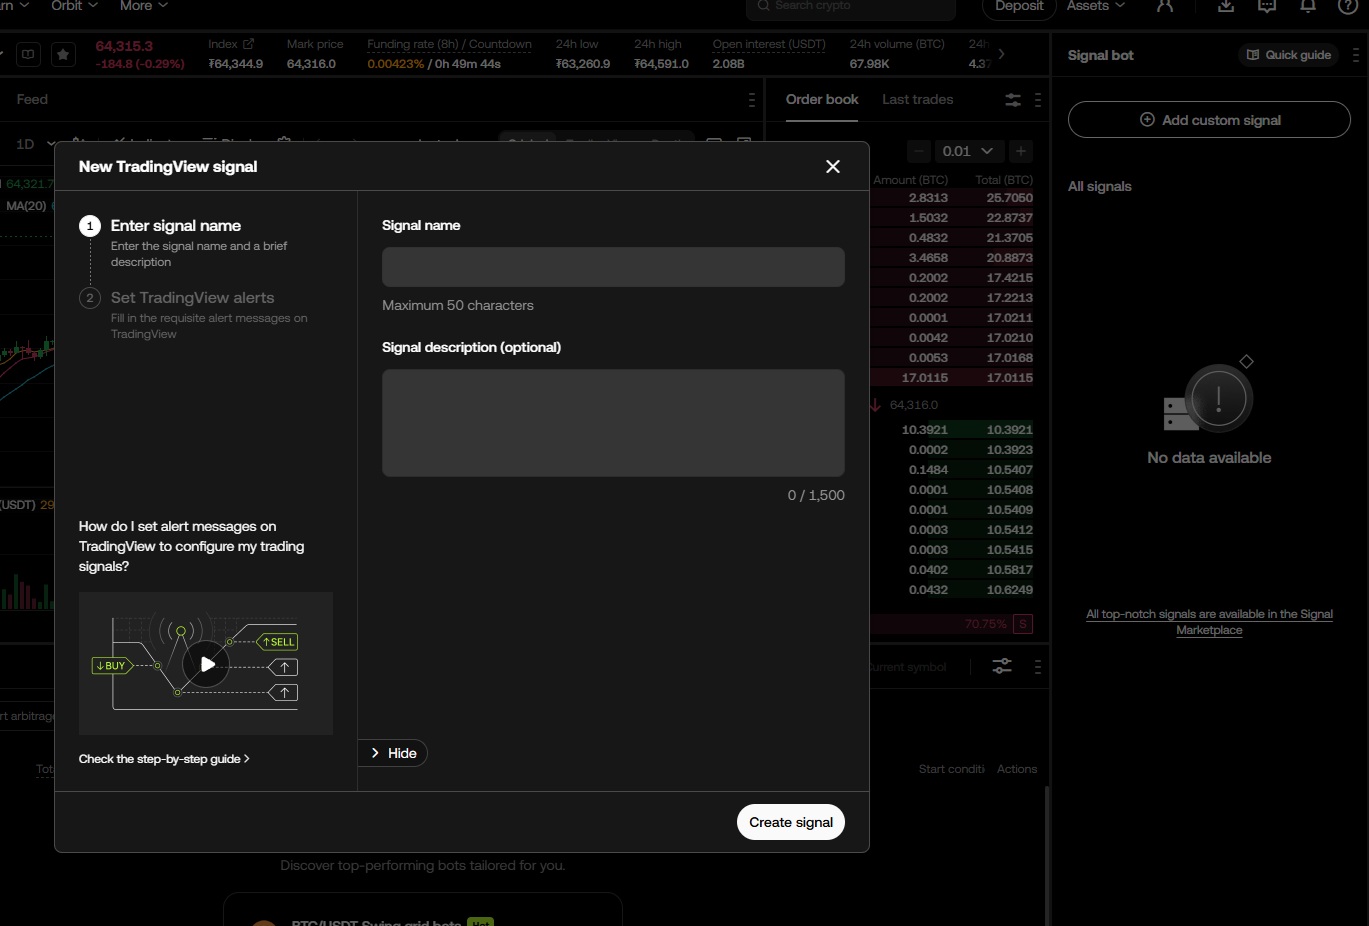Click the download icon in header
The width and height of the screenshot is (1369, 926).
(x=1226, y=6)
